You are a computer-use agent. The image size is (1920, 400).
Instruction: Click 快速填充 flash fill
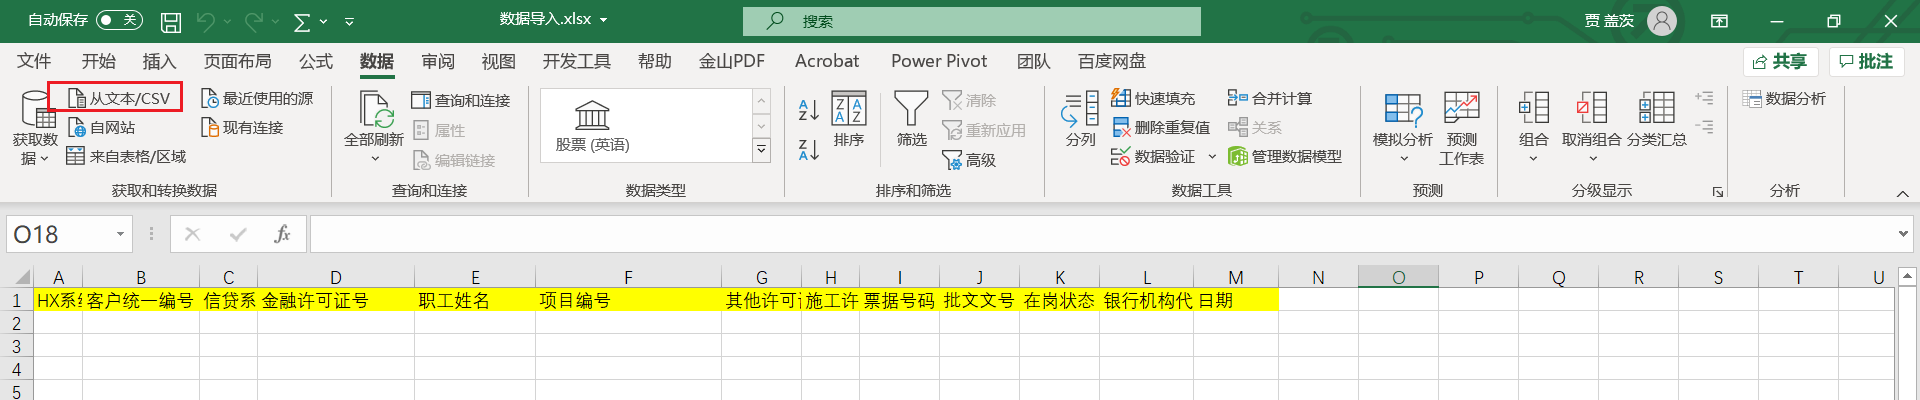tap(1153, 98)
